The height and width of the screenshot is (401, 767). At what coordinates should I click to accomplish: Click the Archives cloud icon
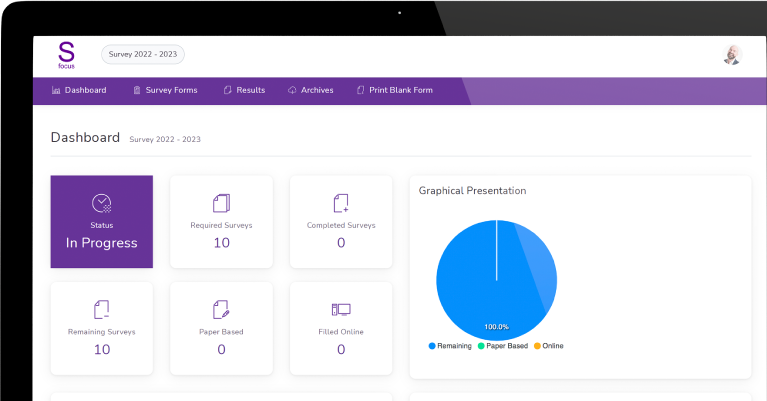(x=292, y=90)
